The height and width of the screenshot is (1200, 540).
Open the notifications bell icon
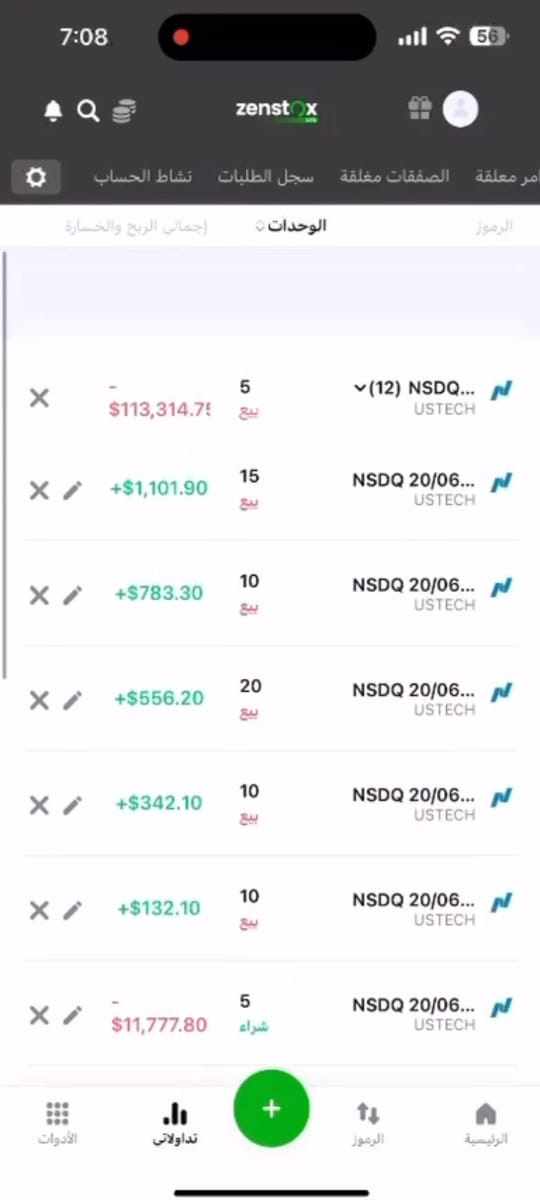53,111
